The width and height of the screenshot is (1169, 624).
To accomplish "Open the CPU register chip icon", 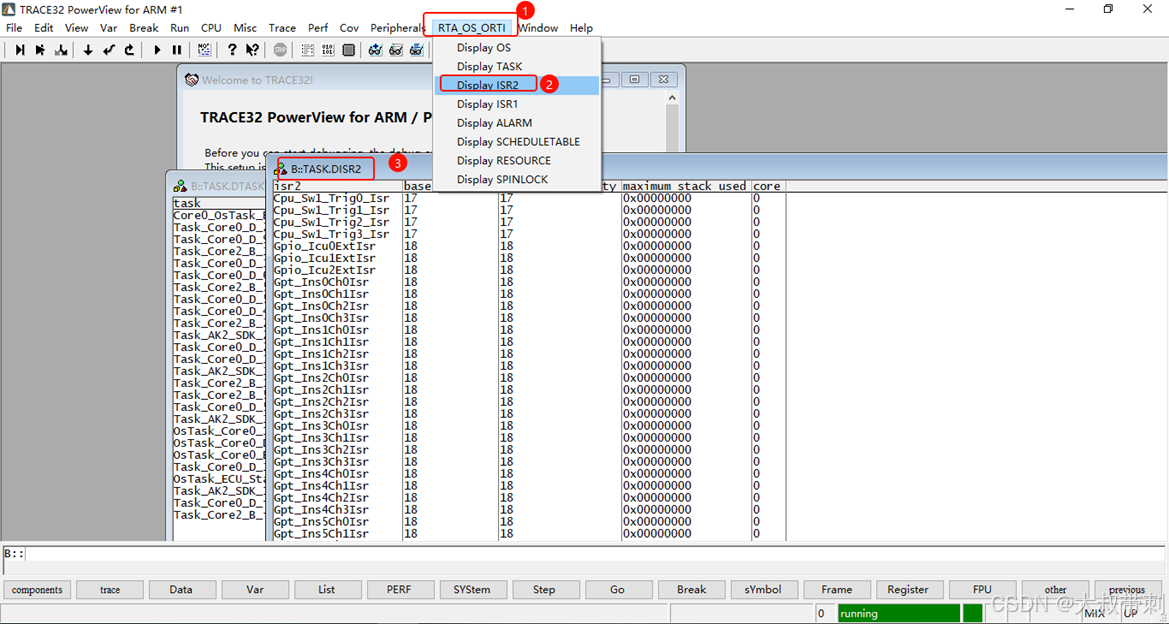I will (348, 50).
